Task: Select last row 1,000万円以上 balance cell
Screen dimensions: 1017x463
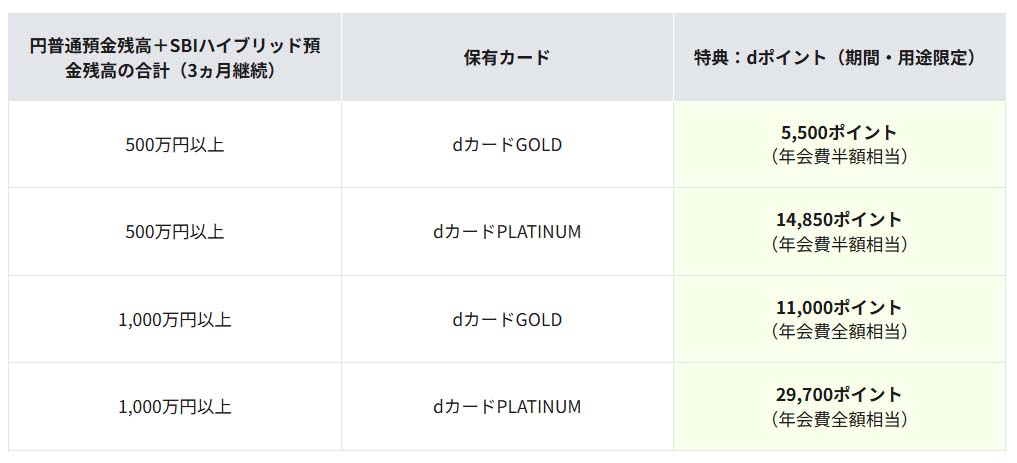Action: 174,407
